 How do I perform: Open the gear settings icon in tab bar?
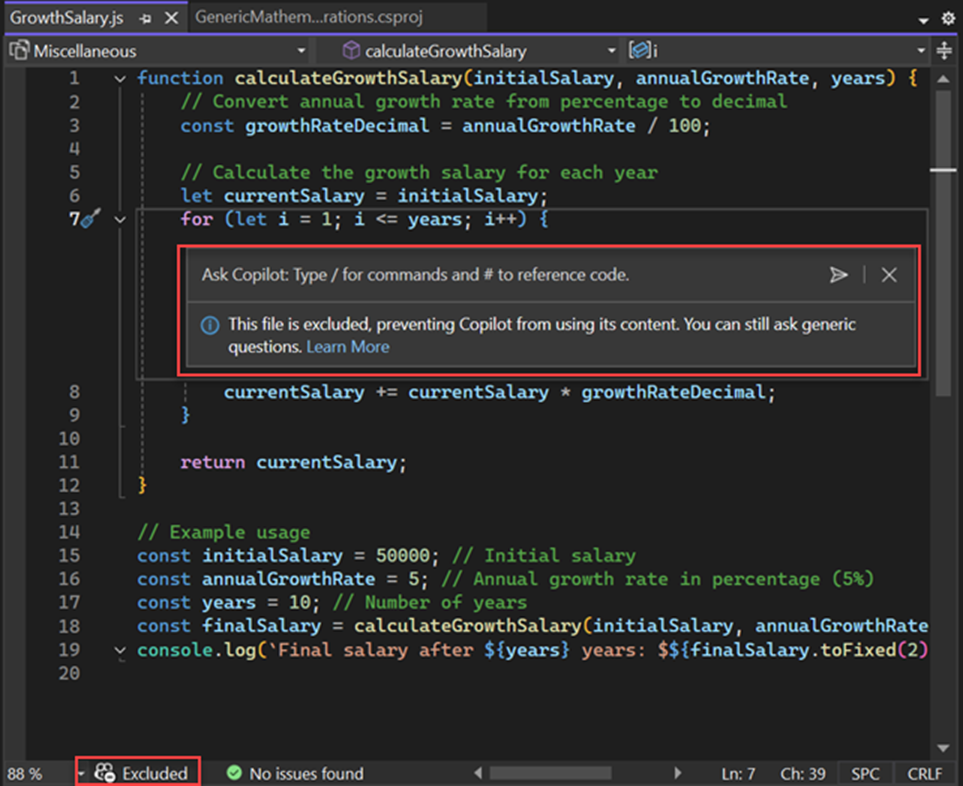click(x=948, y=18)
